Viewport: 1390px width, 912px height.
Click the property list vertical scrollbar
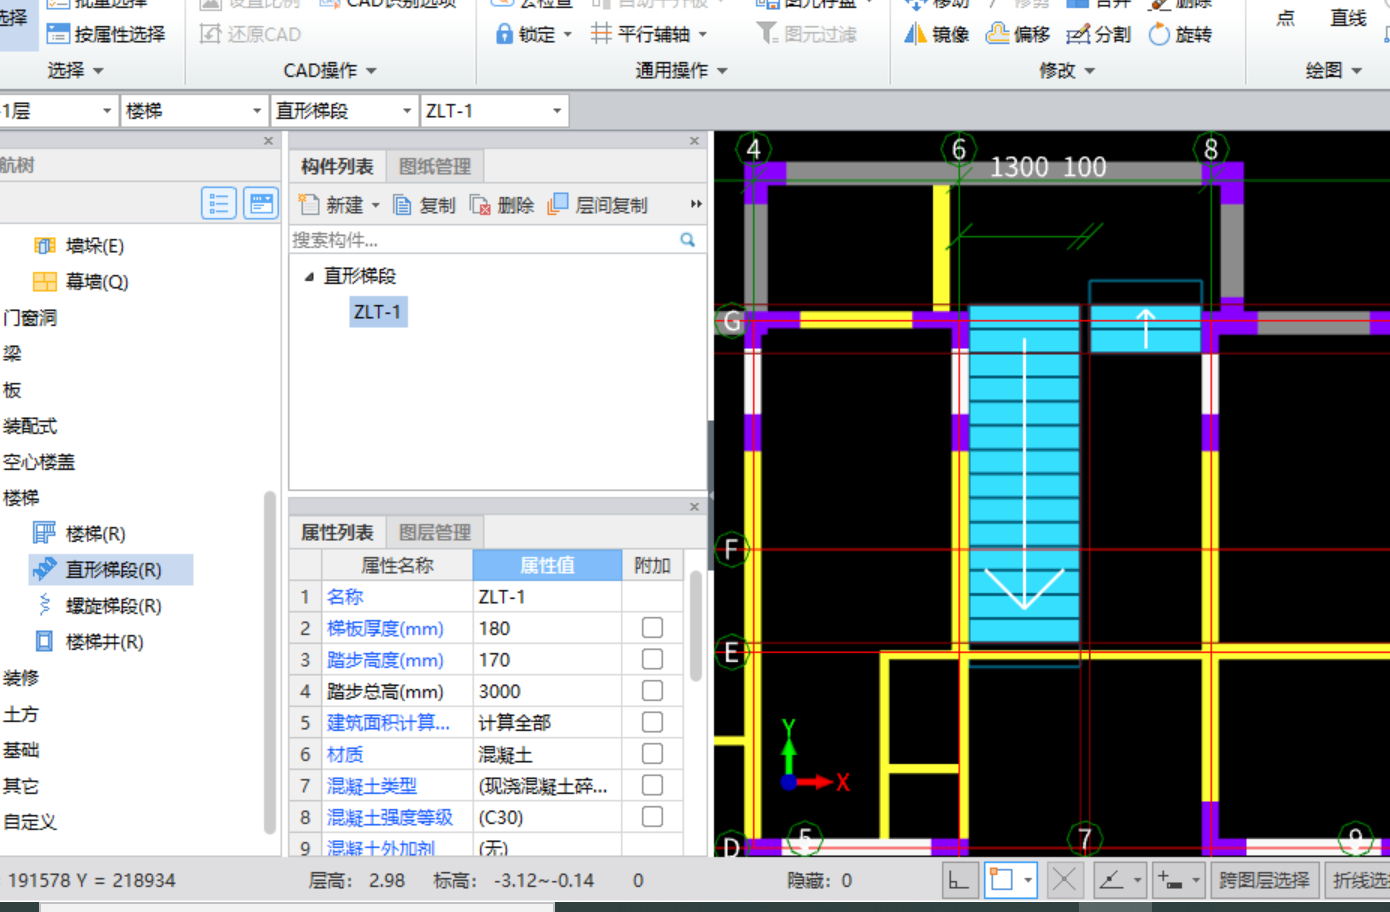tap(696, 626)
